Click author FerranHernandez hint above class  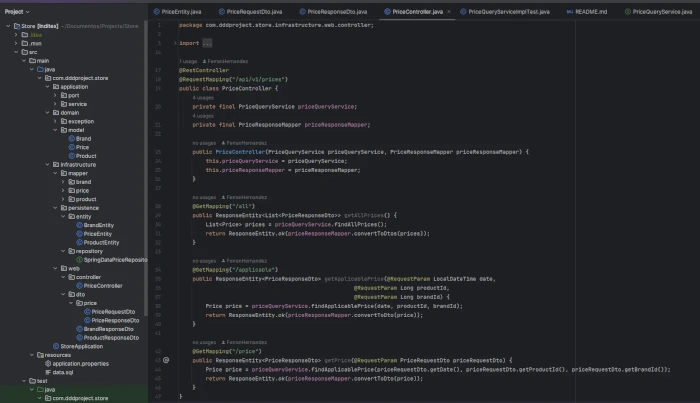click(225, 61)
